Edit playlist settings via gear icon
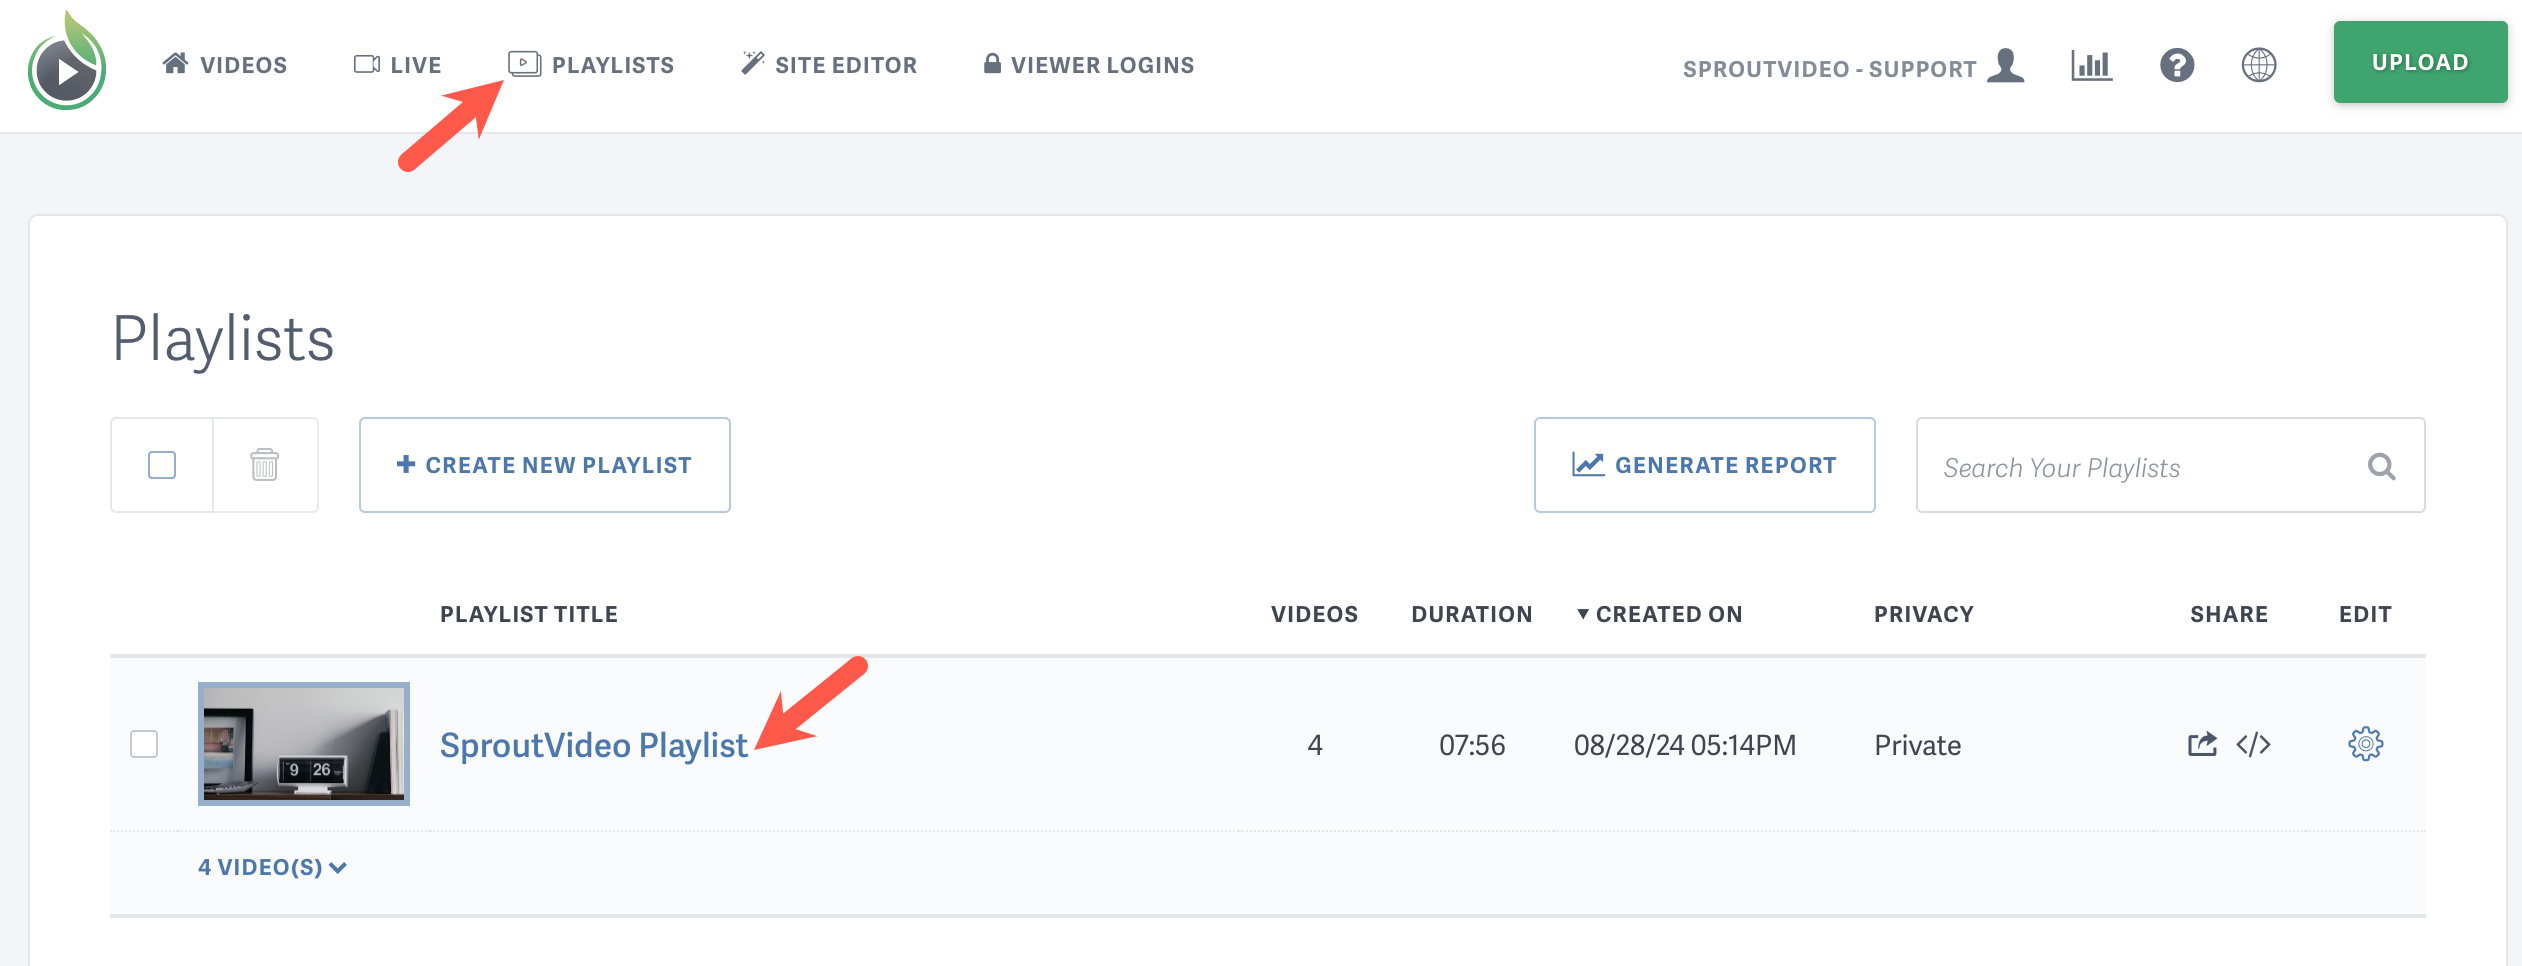2522x966 pixels. 2364,744
